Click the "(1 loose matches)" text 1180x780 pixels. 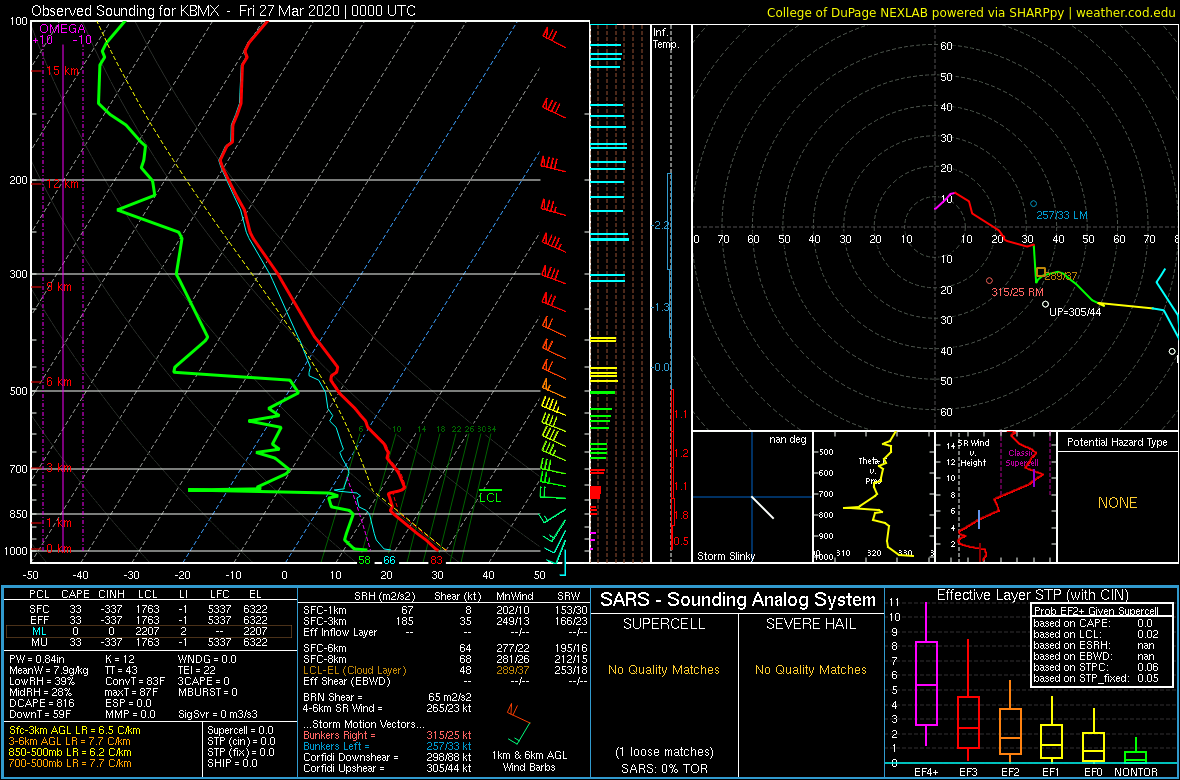(664, 751)
